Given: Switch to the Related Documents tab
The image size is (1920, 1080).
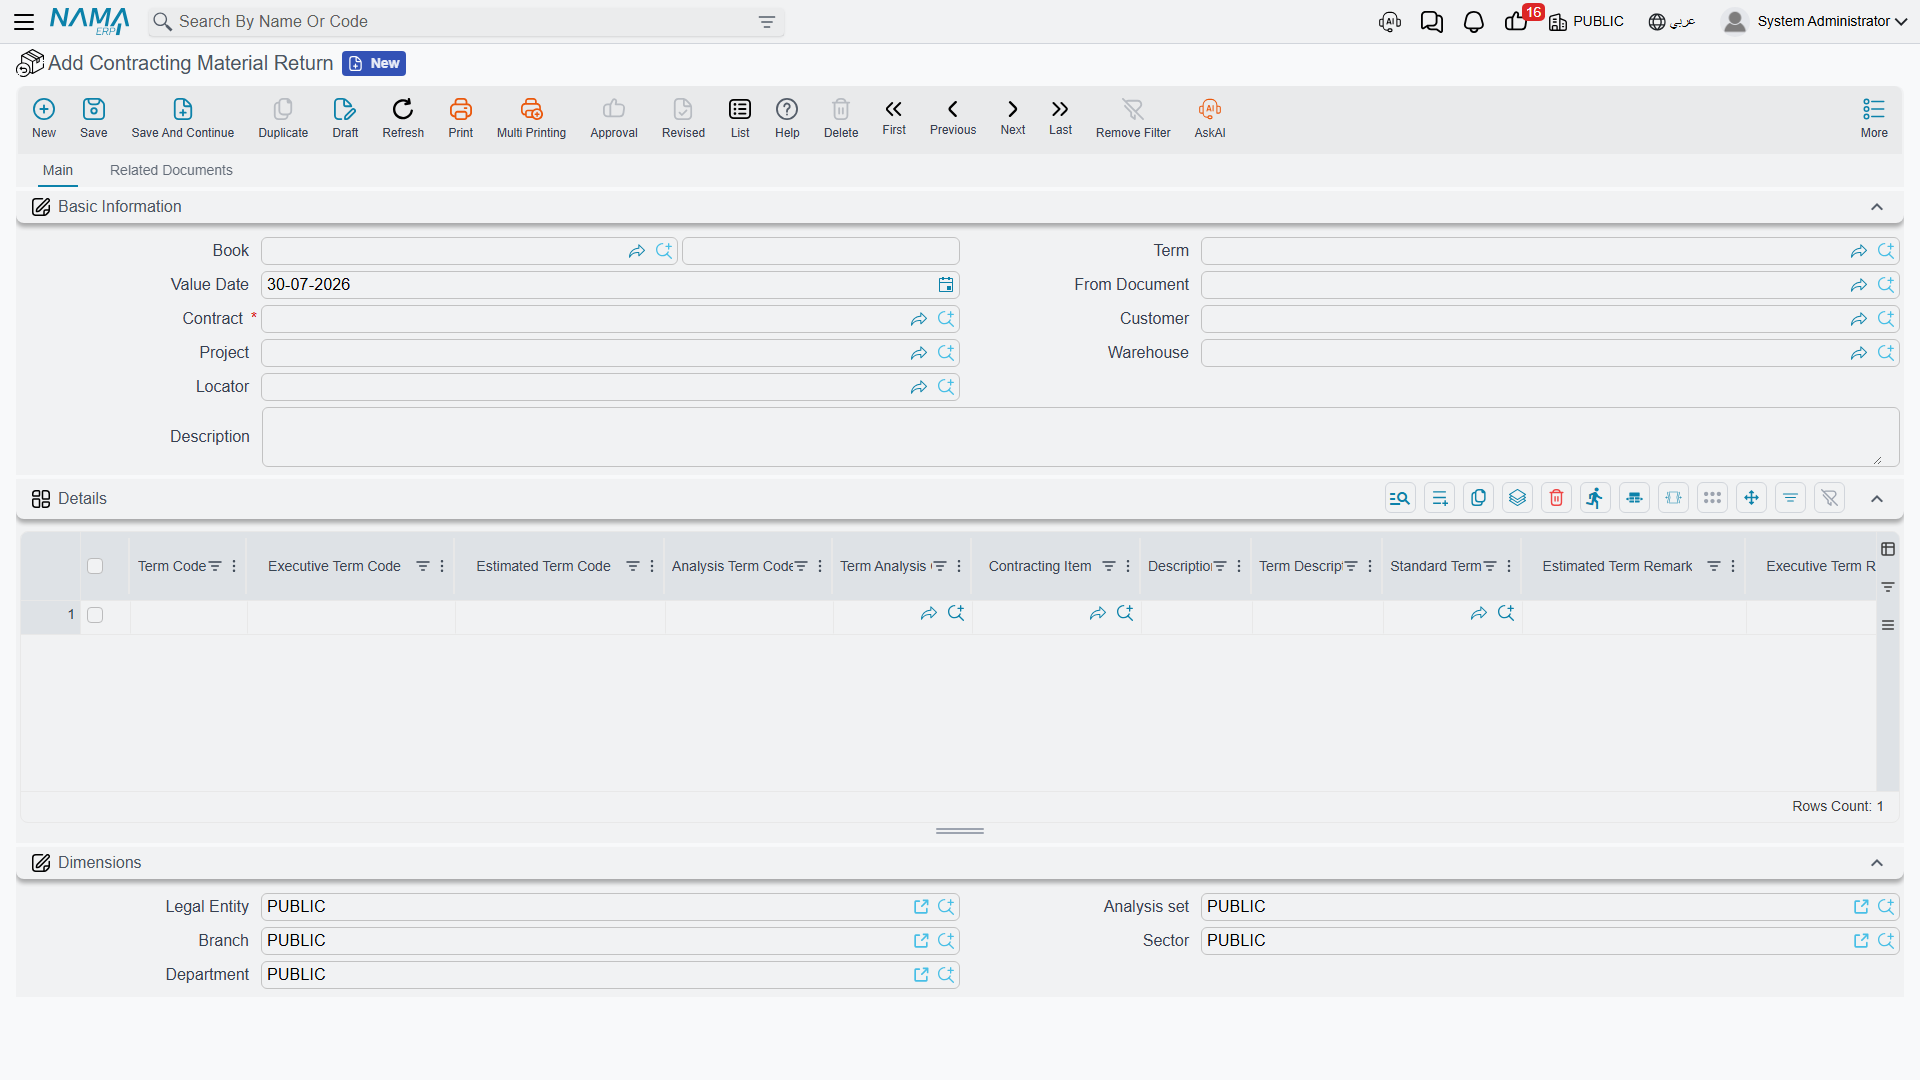Looking at the screenshot, I should [171, 170].
